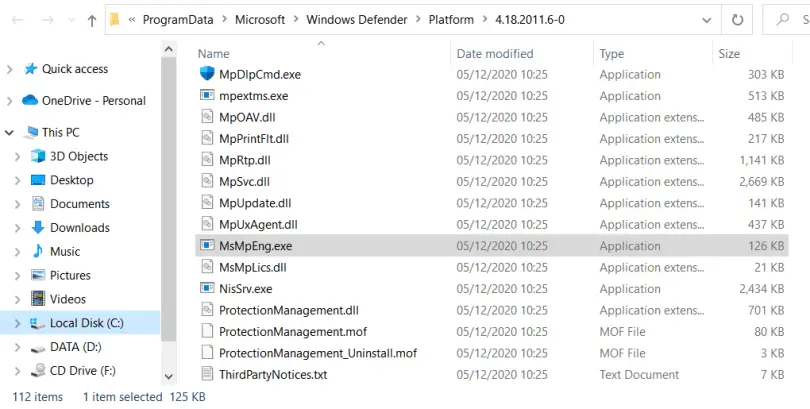
Task: Click the CD Drive (F:) disc icon
Action: click(x=38, y=370)
